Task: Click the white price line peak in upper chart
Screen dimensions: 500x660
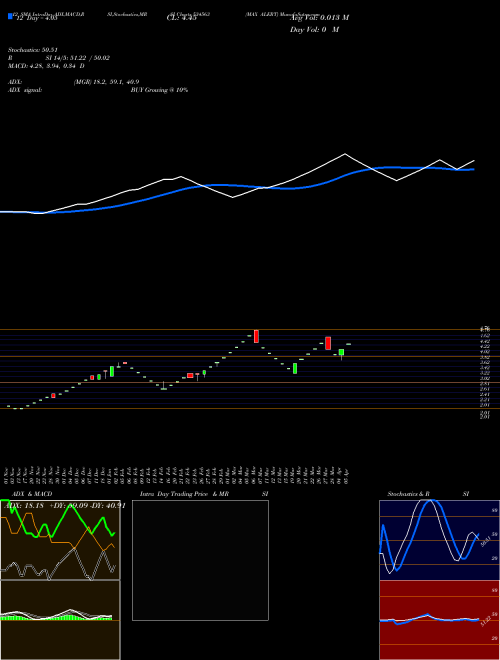Action: pos(345,154)
